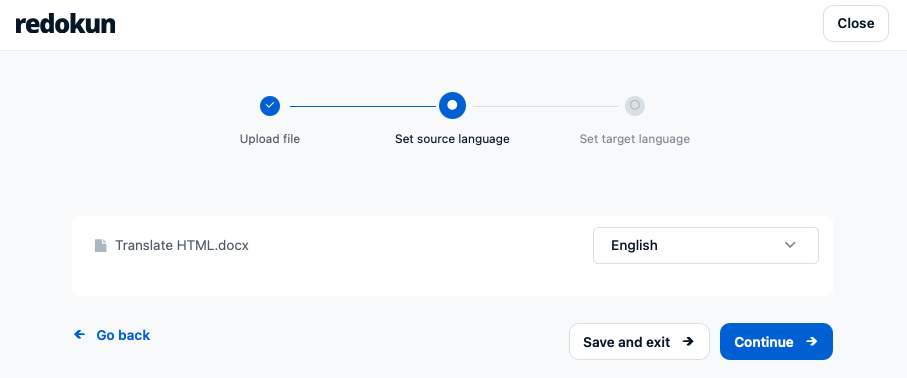Click the Translate HTML.docx file name

point(182,245)
